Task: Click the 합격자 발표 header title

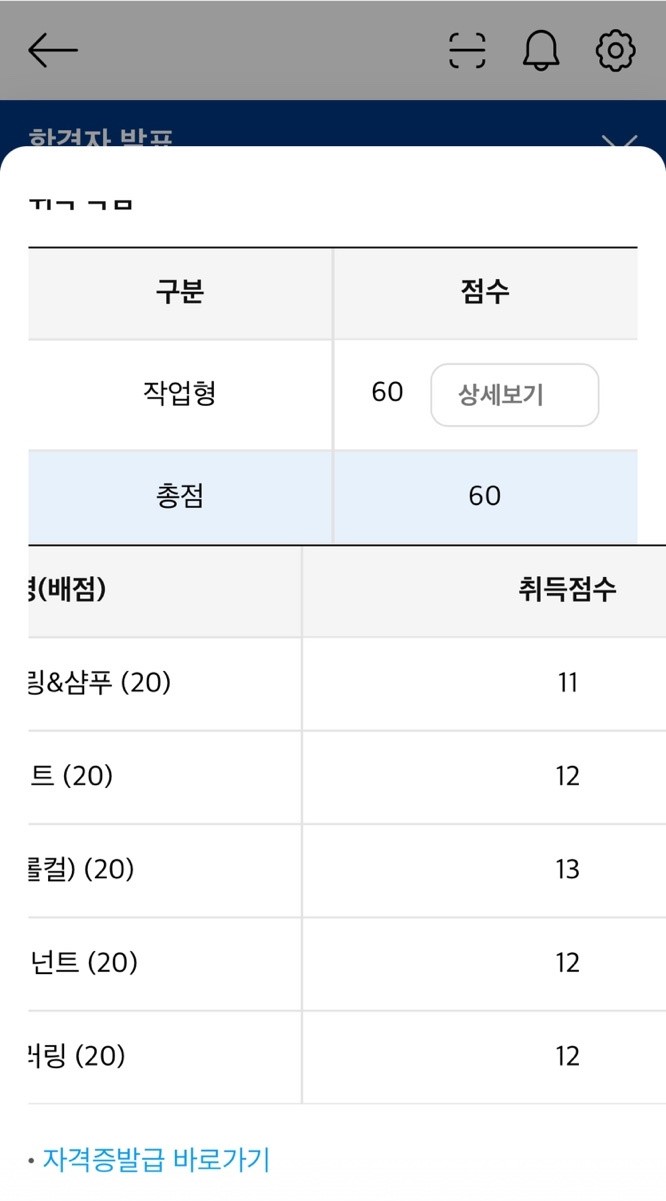Action: click(100, 138)
